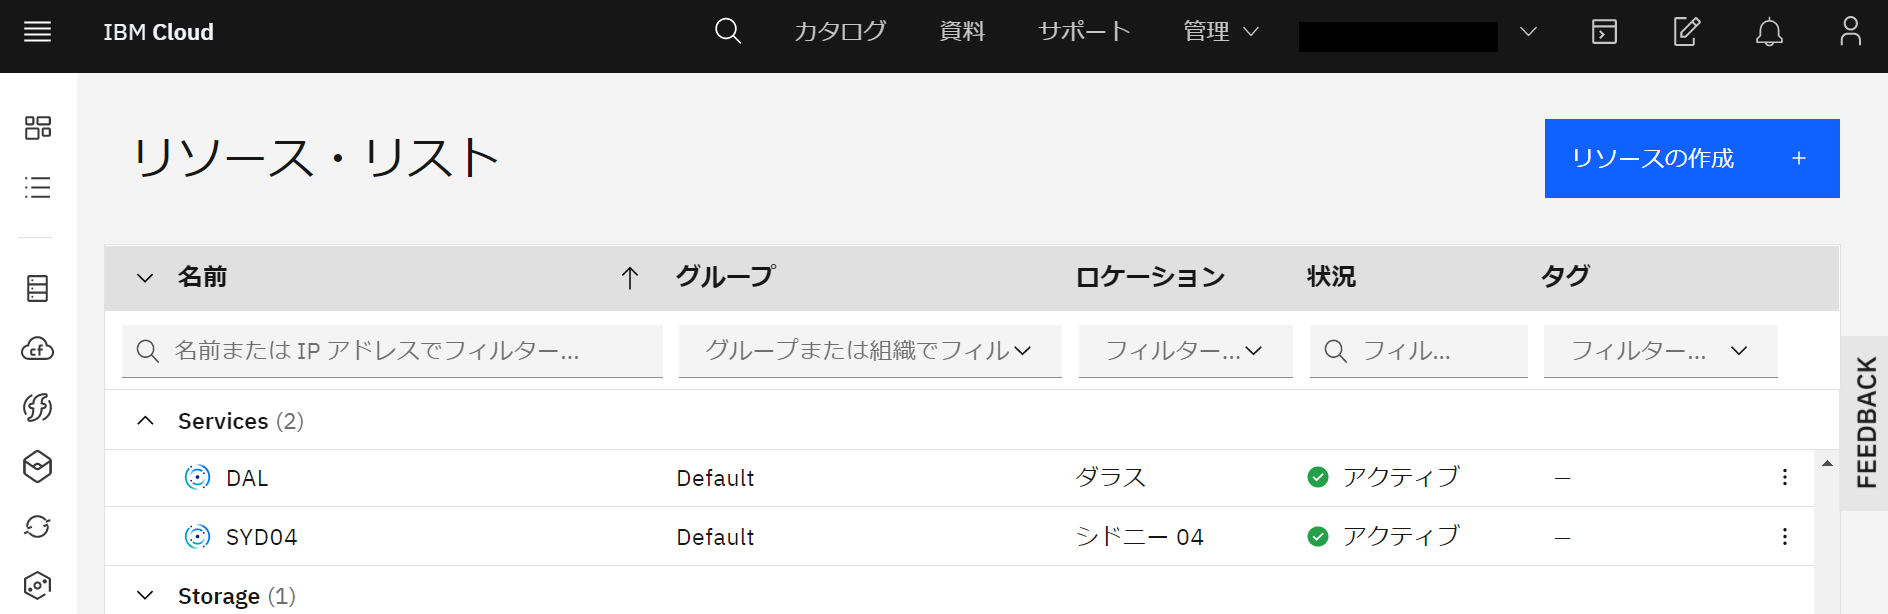This screenshot has width=1888, height=614.
Task: Click the search magnifier in header
Action: [728, 32]
